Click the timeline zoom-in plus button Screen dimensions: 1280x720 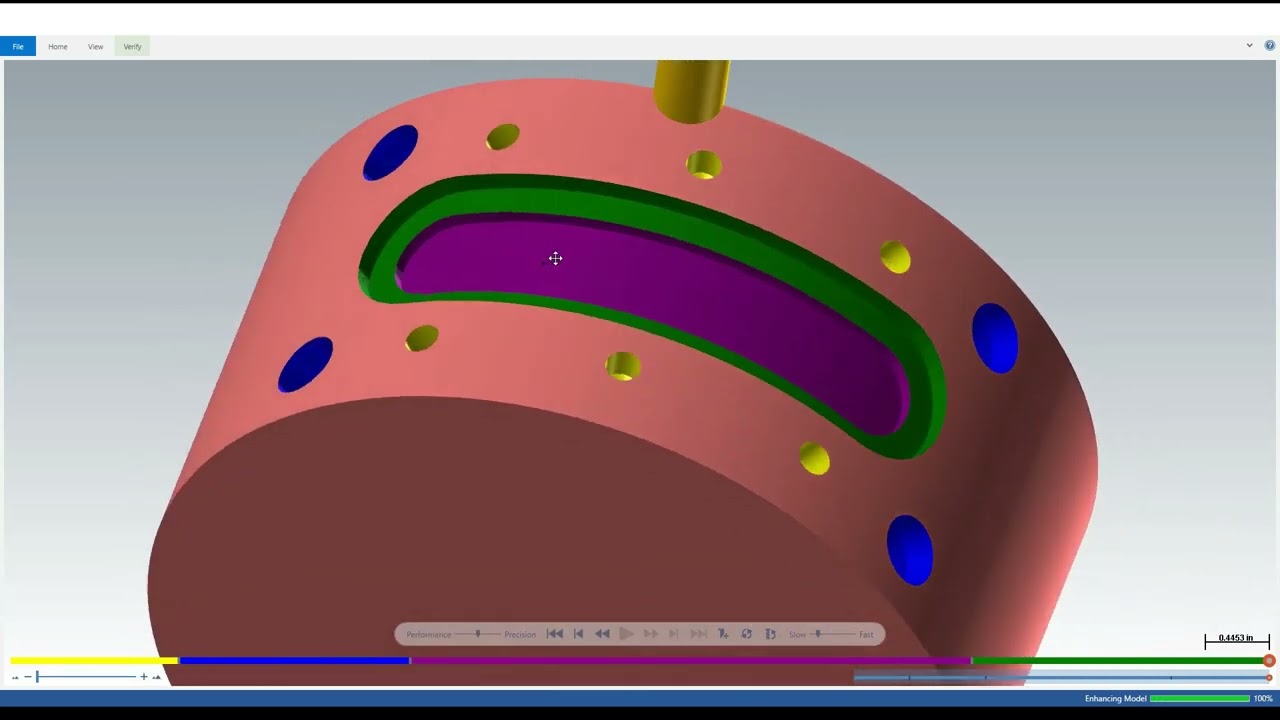coord(144,677)
